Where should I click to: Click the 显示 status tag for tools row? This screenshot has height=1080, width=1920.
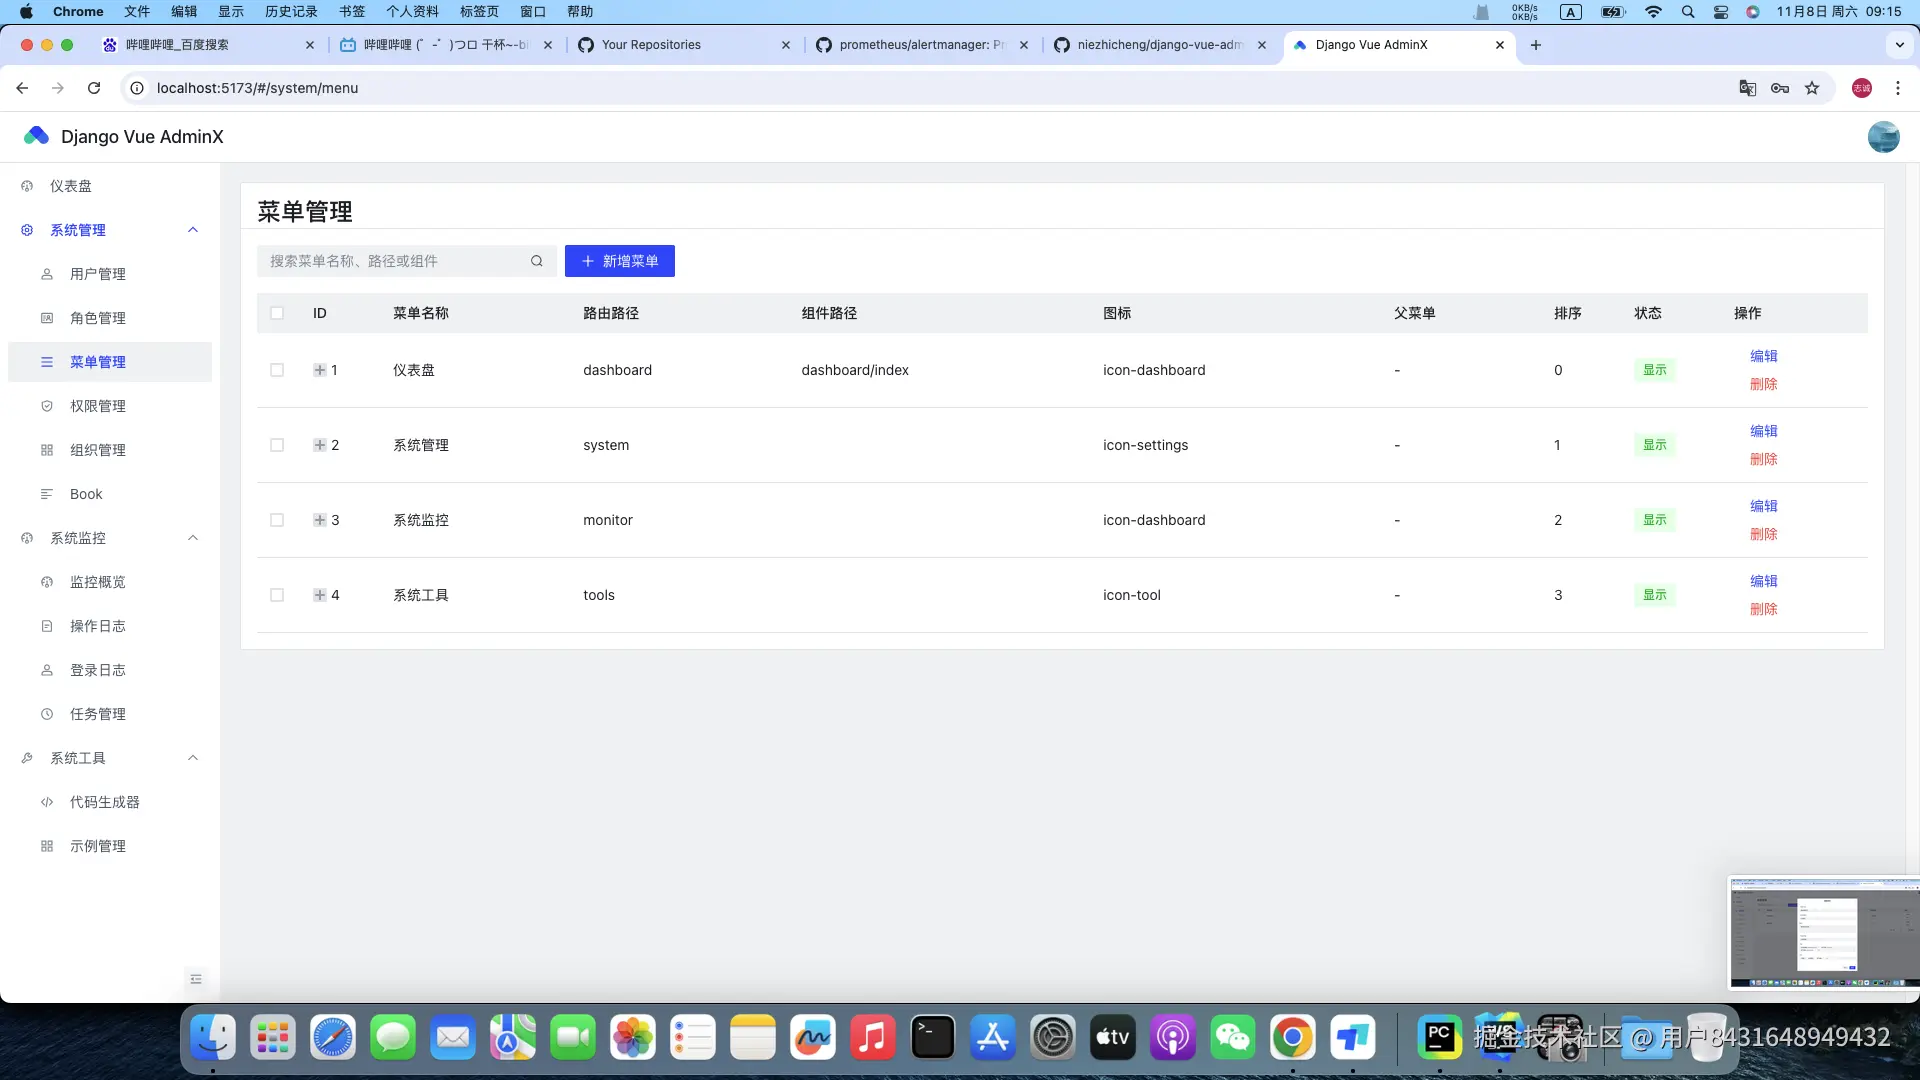coord(1655,595)
